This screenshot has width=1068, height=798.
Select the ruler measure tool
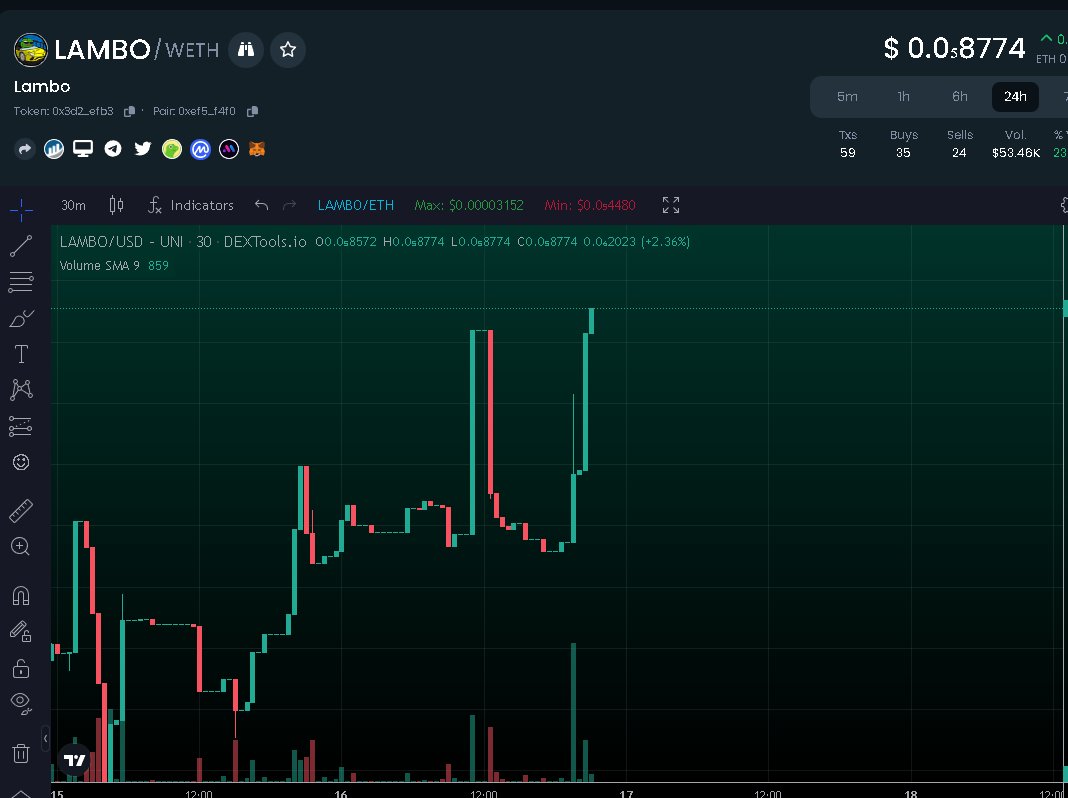[21, 511]
